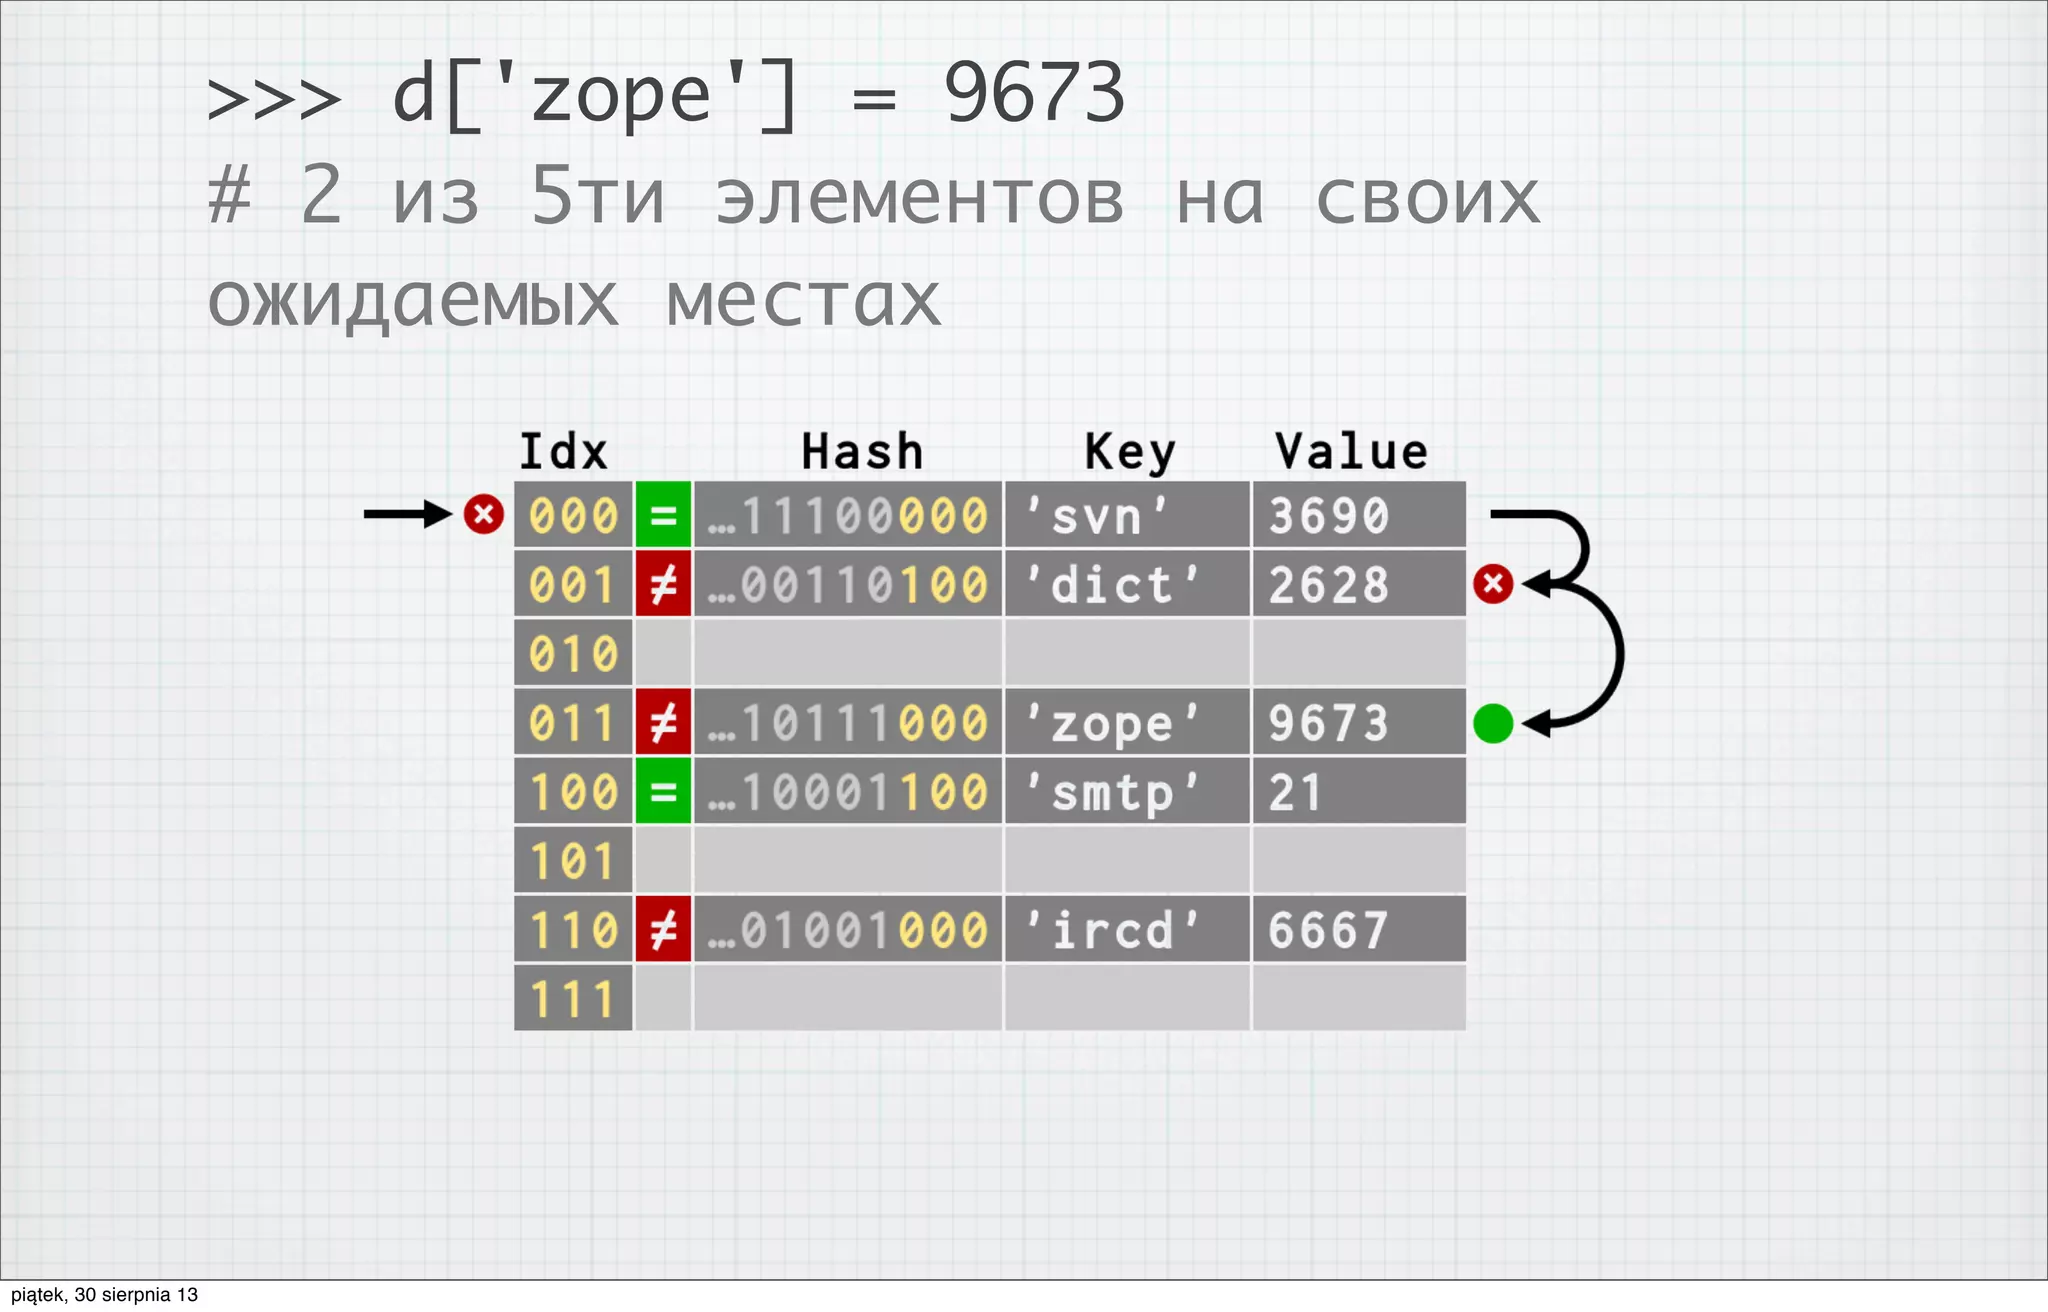Select the red not-equal marker in row 001
Image resolution: width=2048 pixels, height=1312 pixels.
[x=663, y=583]
